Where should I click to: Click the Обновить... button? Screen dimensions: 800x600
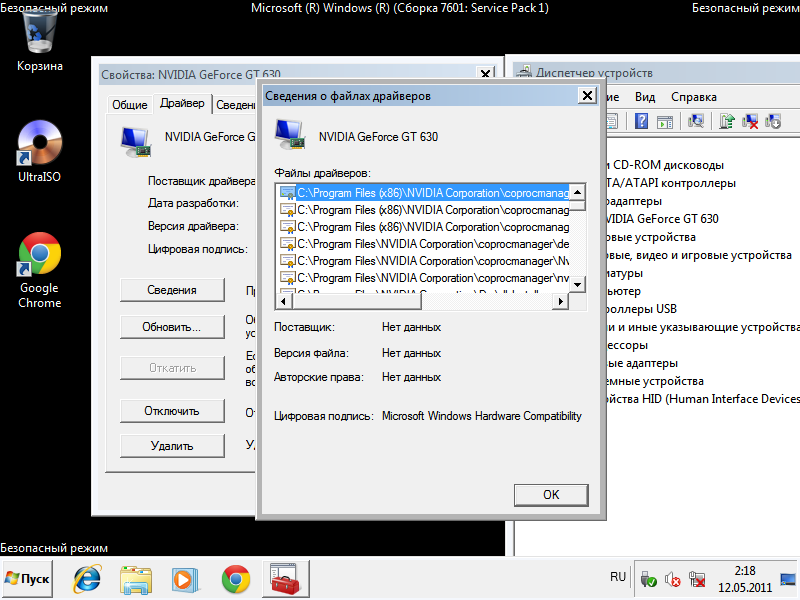click(x=172, y=327)
